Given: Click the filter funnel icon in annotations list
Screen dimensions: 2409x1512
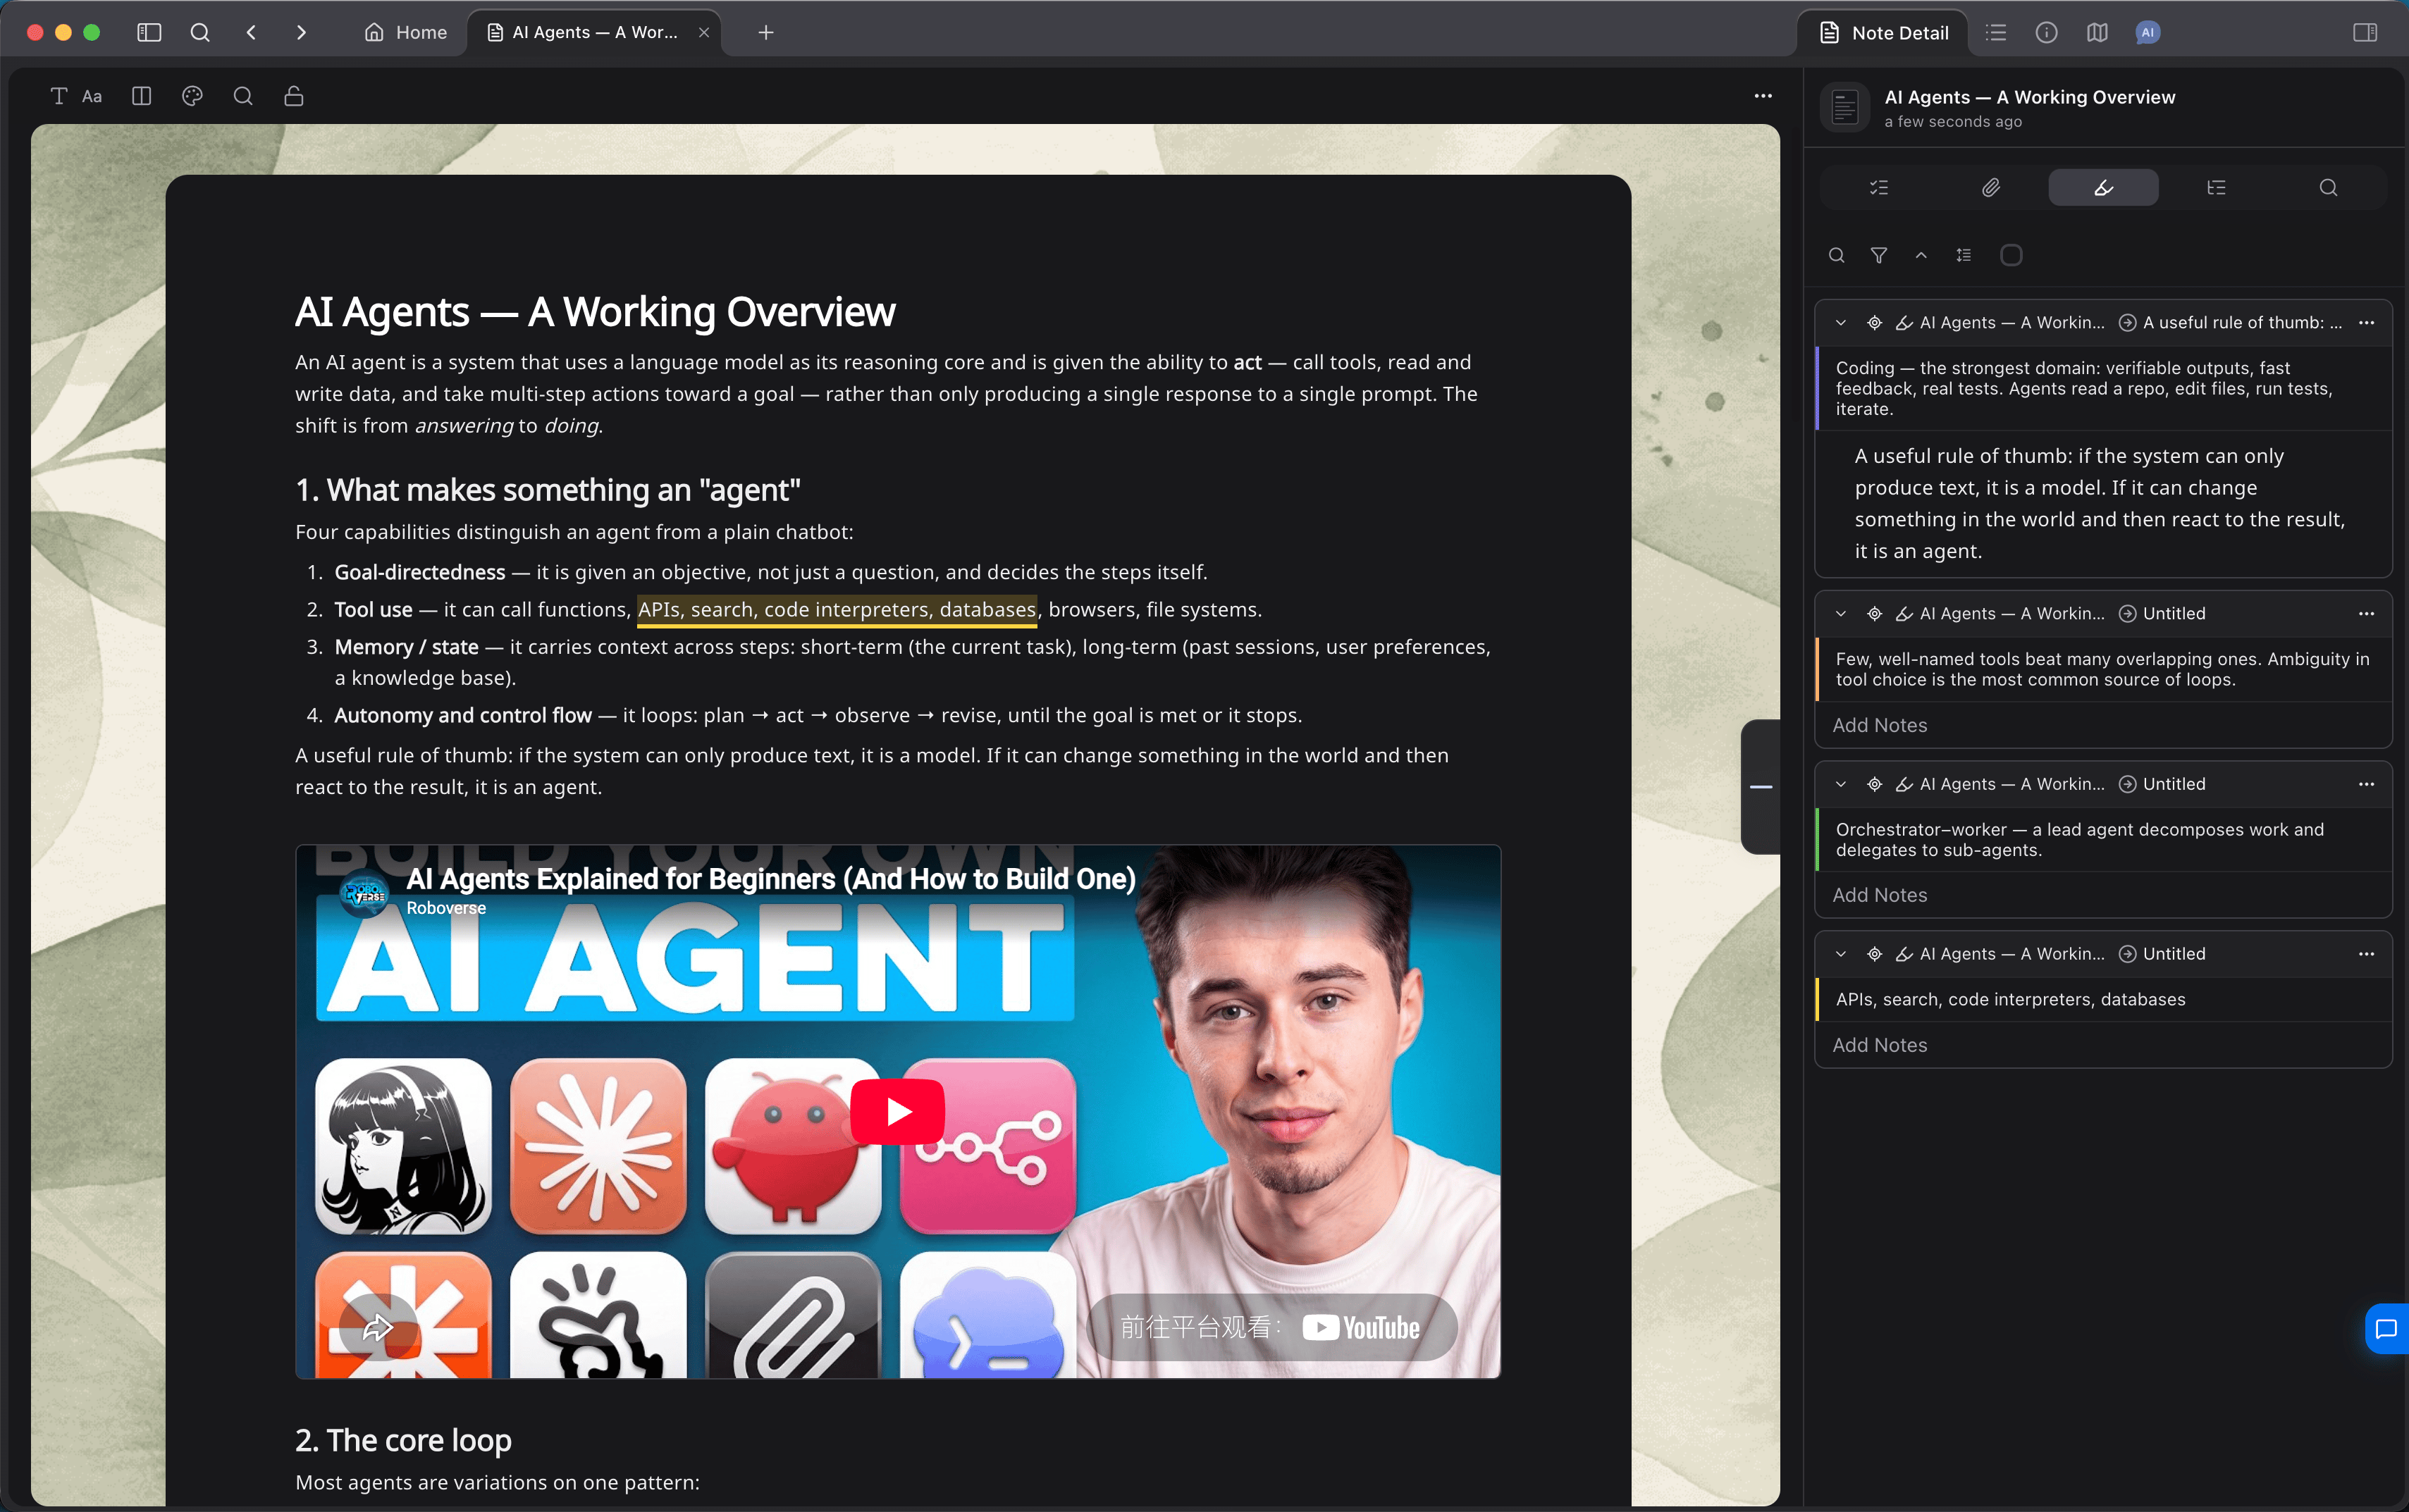Looking at the screenshot, I should click(1879, 255).
